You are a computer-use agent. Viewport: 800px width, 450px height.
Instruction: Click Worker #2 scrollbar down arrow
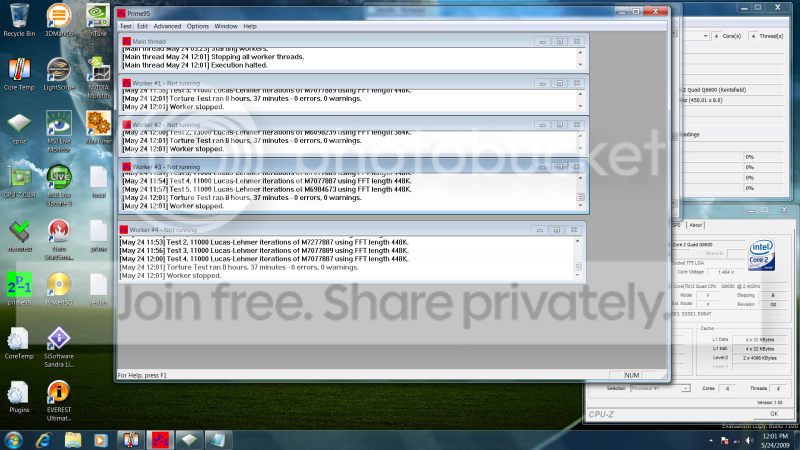tap(580, 148)
